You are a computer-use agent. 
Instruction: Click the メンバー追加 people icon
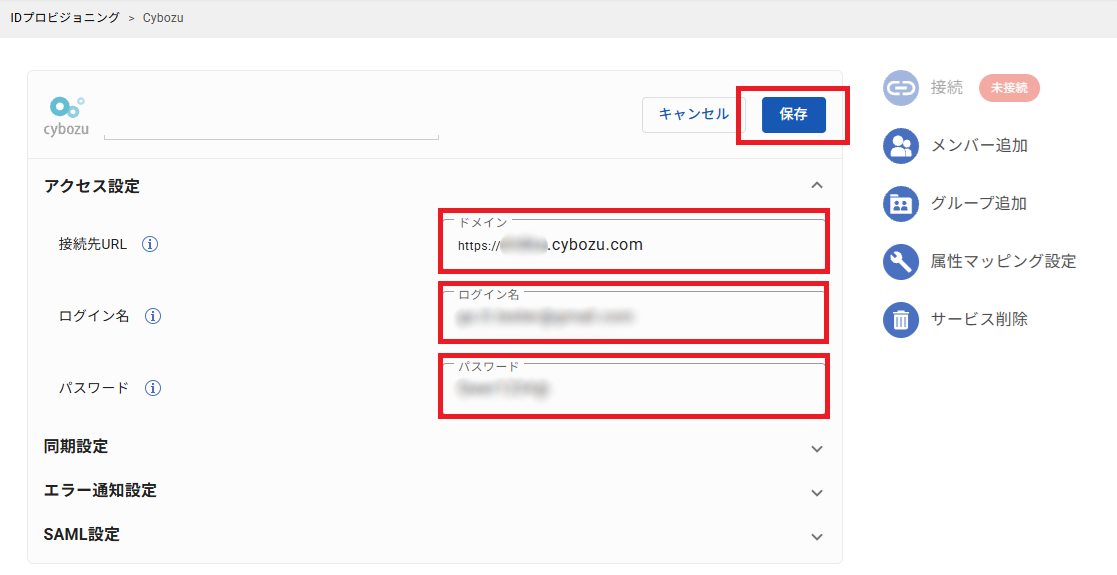900,146
